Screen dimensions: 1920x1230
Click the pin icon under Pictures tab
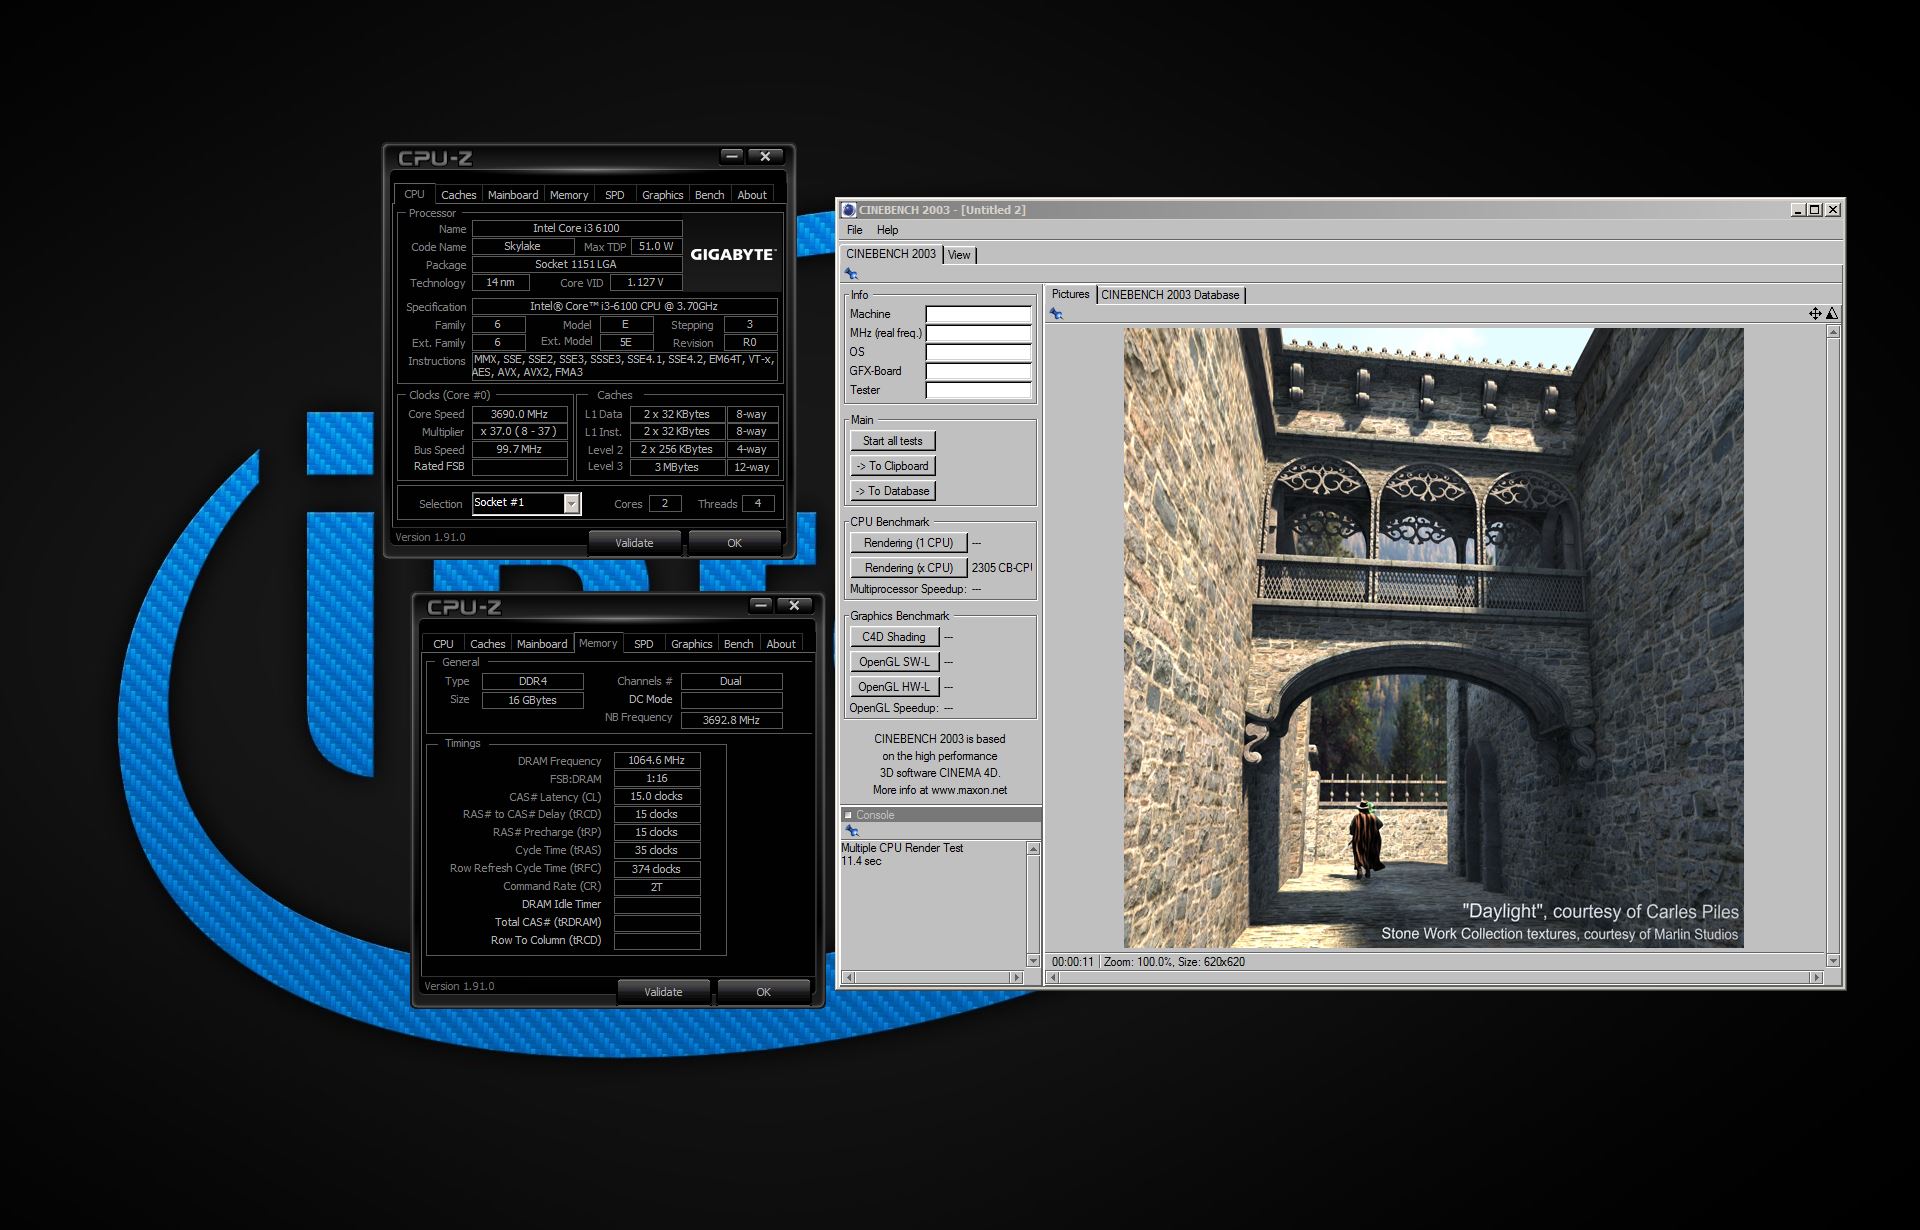[x=1056, y=314]
